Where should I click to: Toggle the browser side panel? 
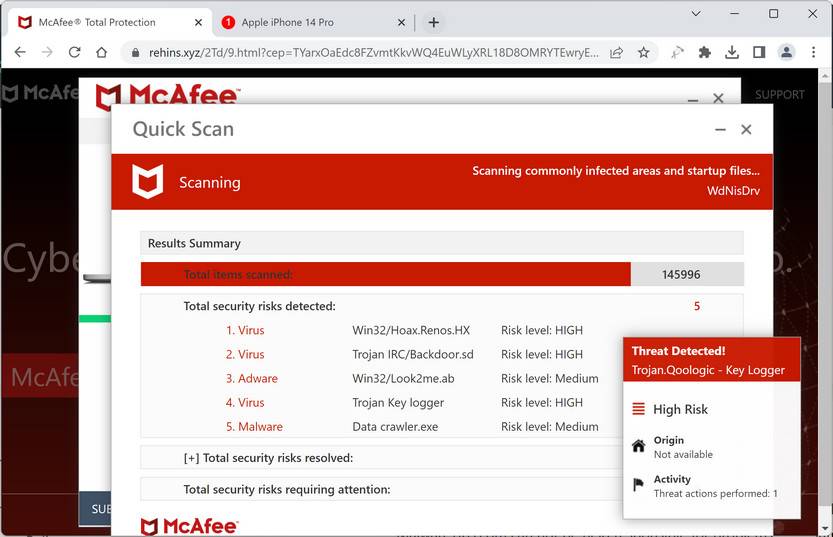[759, 52]
